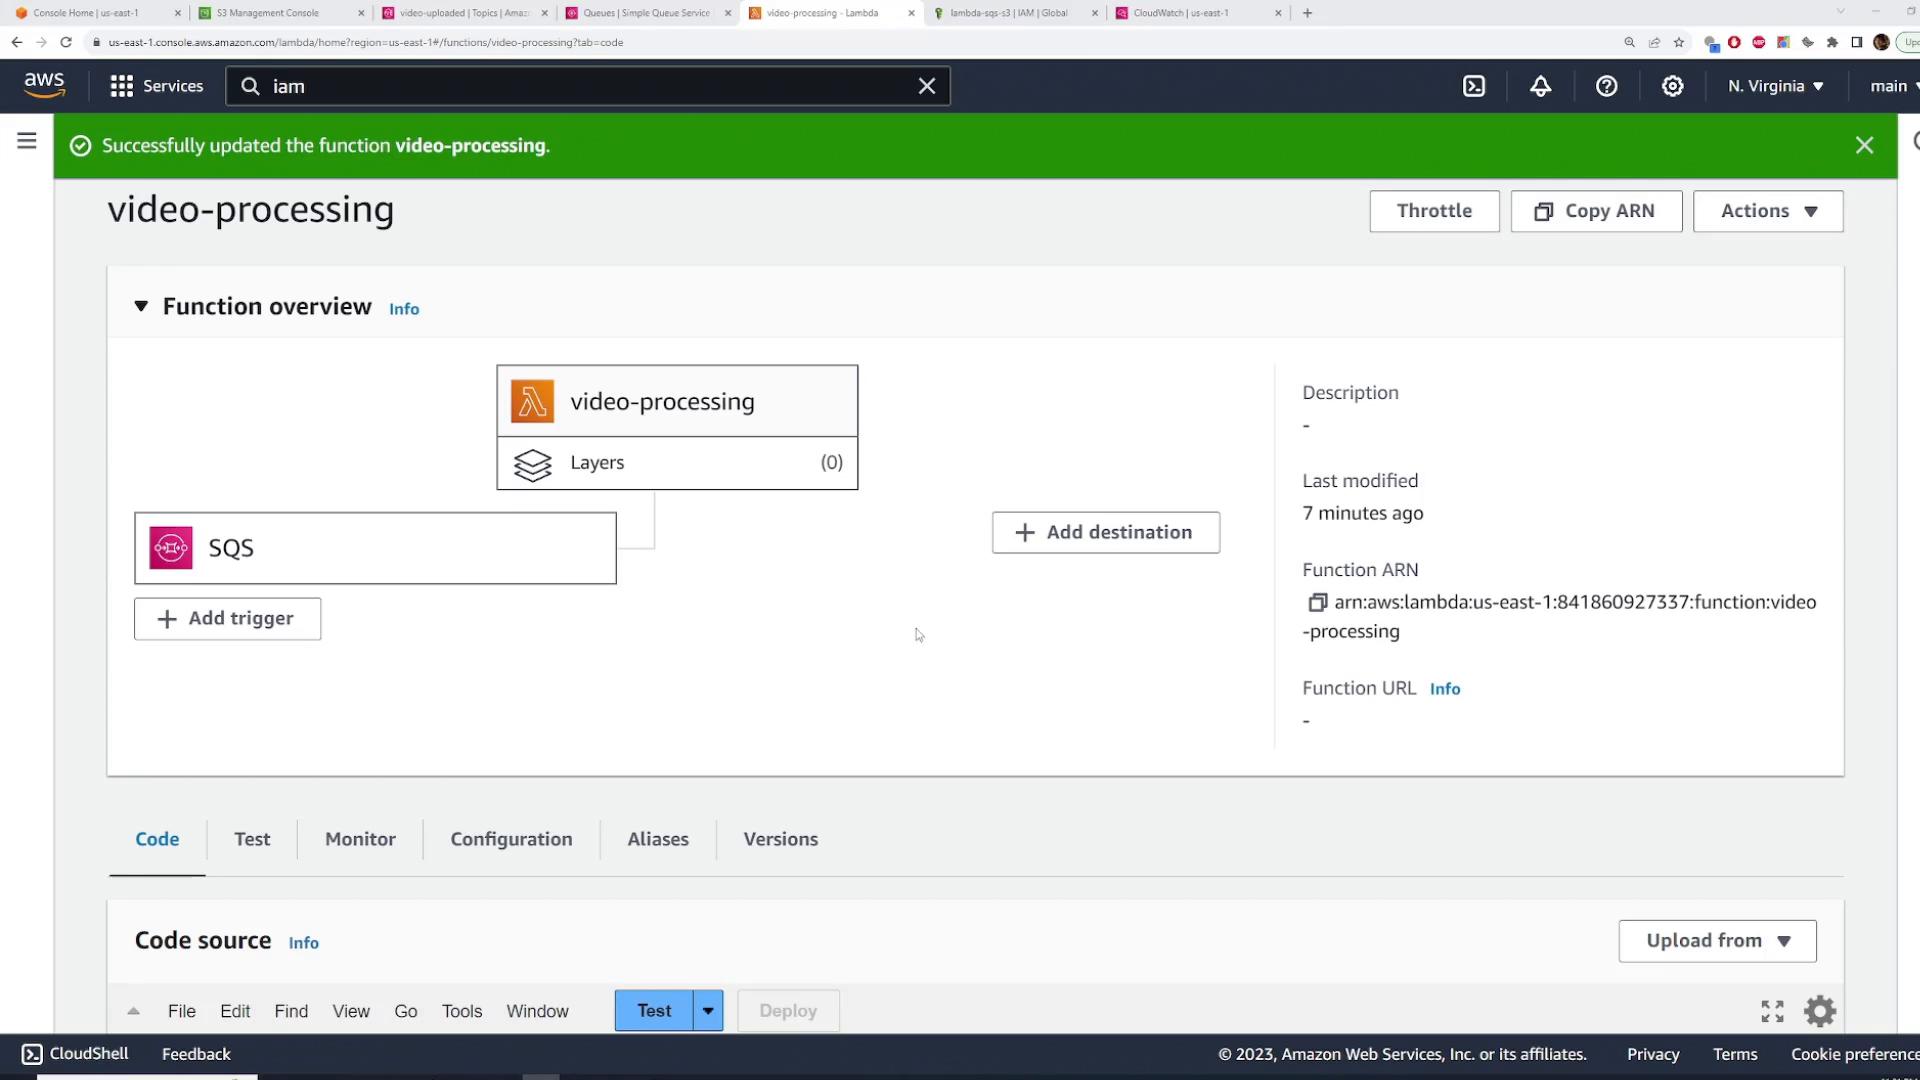Open the Test button dropdown arrow
This screenshot has height=1080, width=1920.
[x=708, y=1011]
